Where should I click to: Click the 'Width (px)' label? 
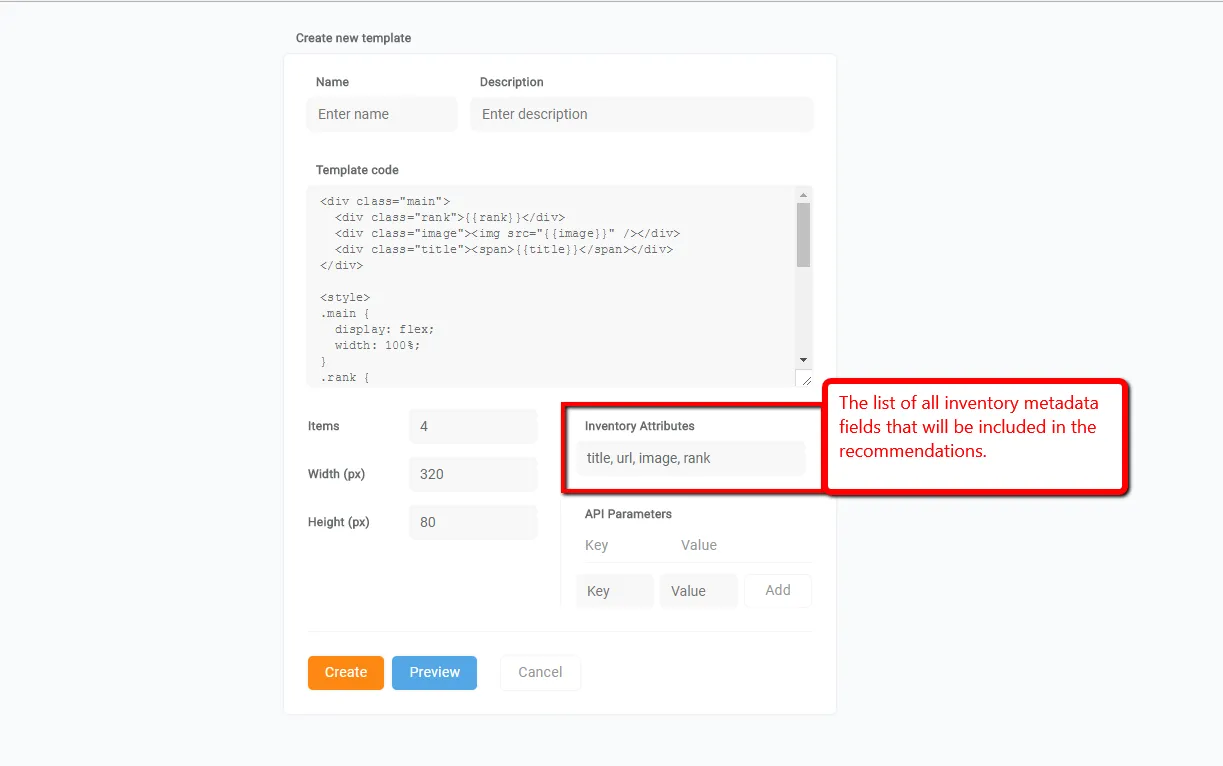(336, 474)
